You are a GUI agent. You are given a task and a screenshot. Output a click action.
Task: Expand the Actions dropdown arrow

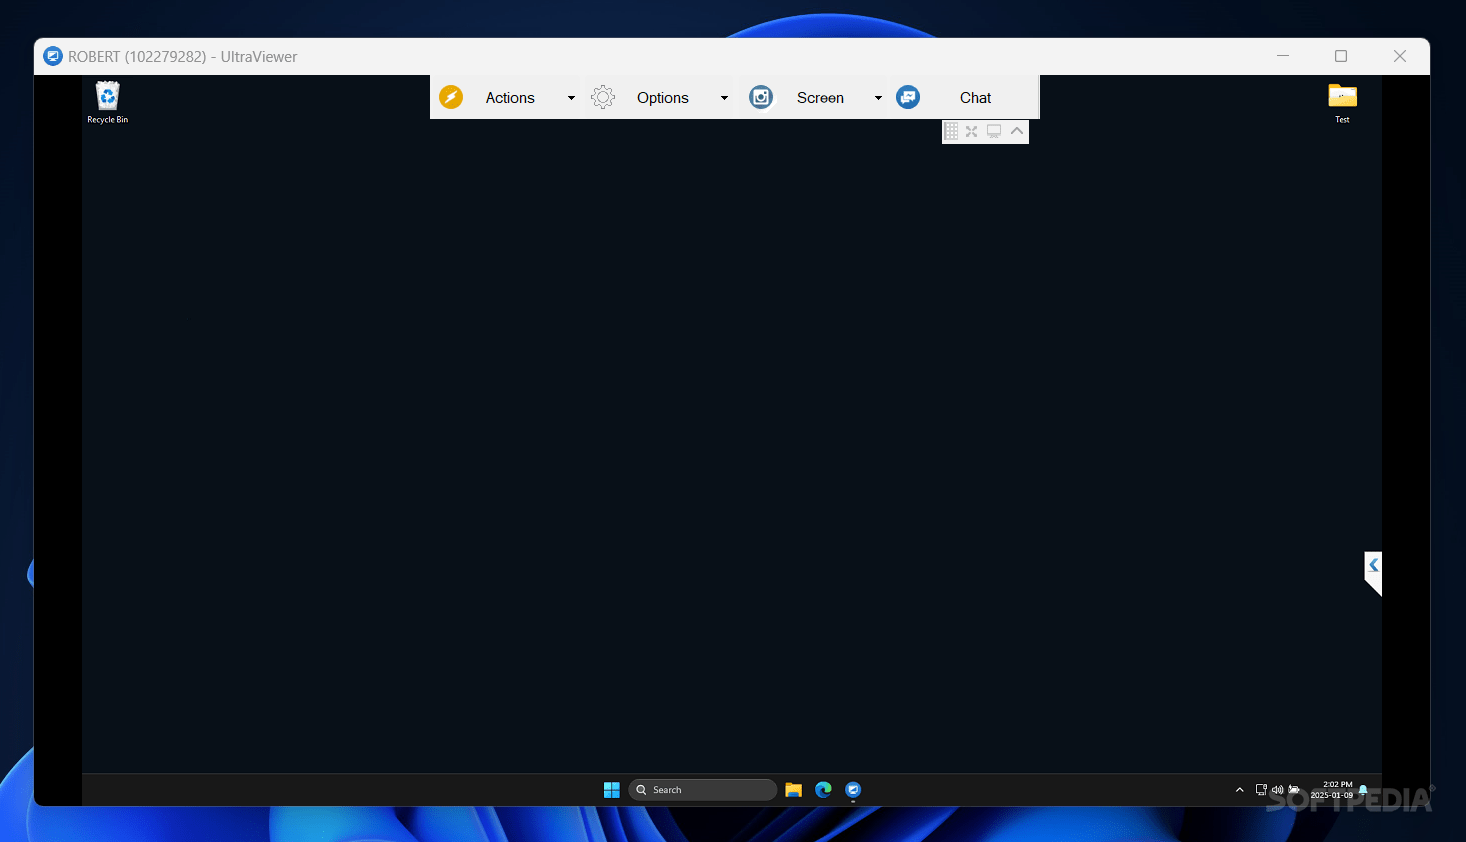click(571, 98)
